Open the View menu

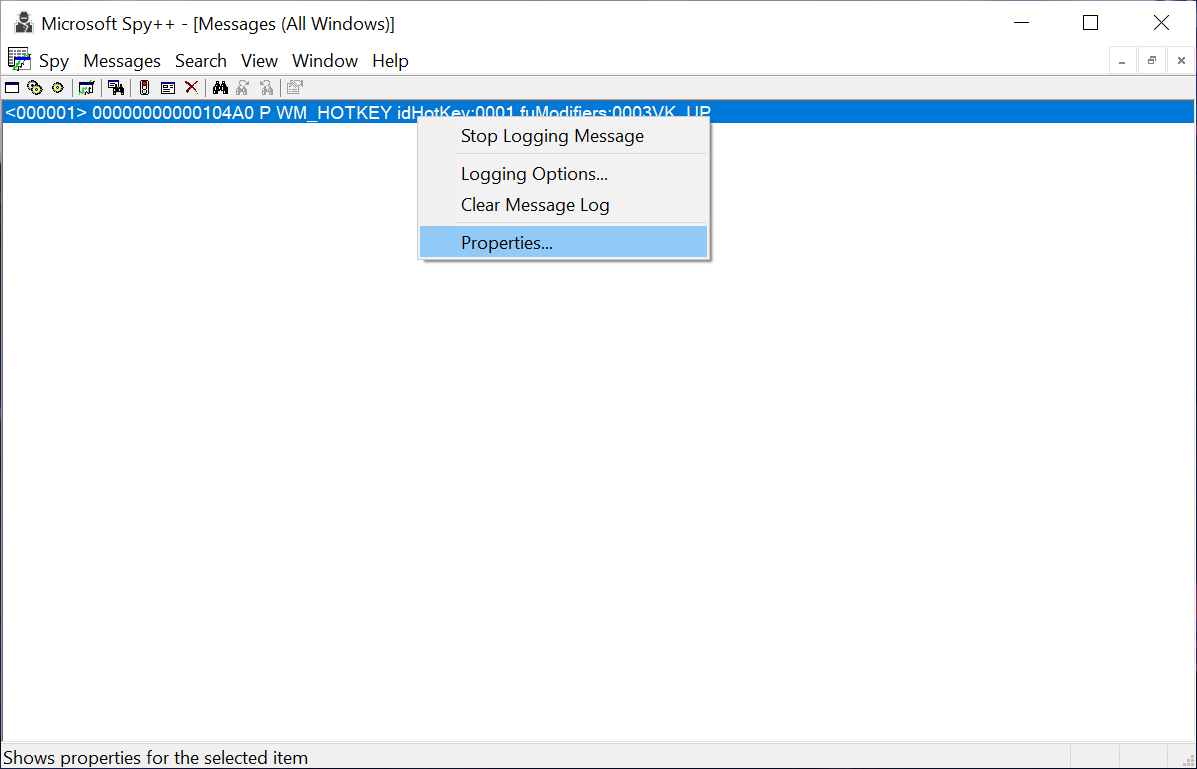click(260, 61)
